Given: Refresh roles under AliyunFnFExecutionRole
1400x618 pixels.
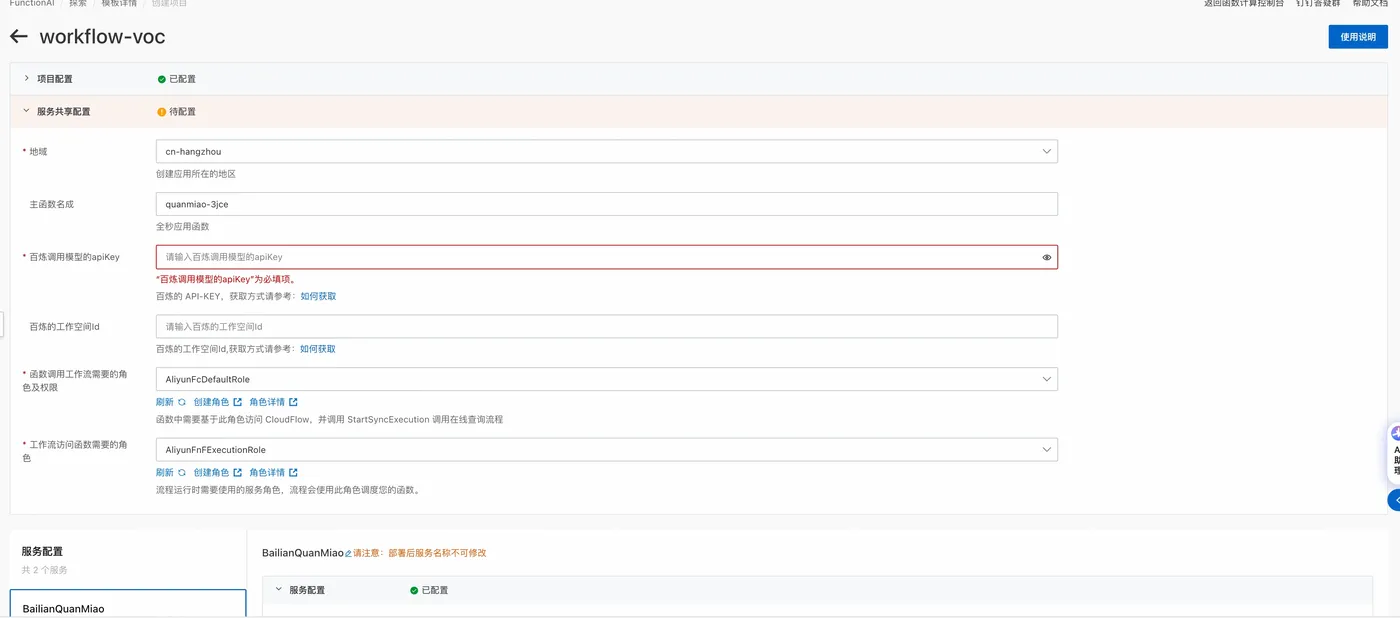Looking at the screenshot, I should click(171, 472).
